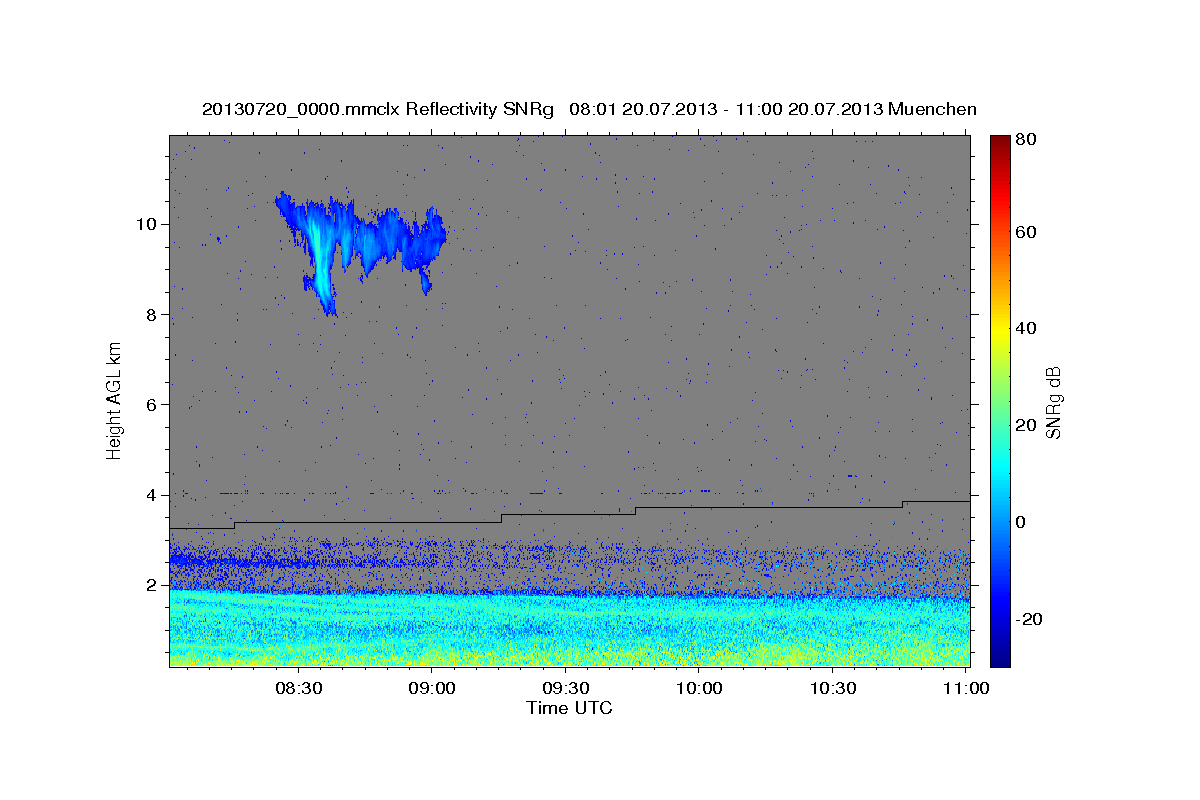
Task: Click the green middle section of colorbar
Action: 999,400
